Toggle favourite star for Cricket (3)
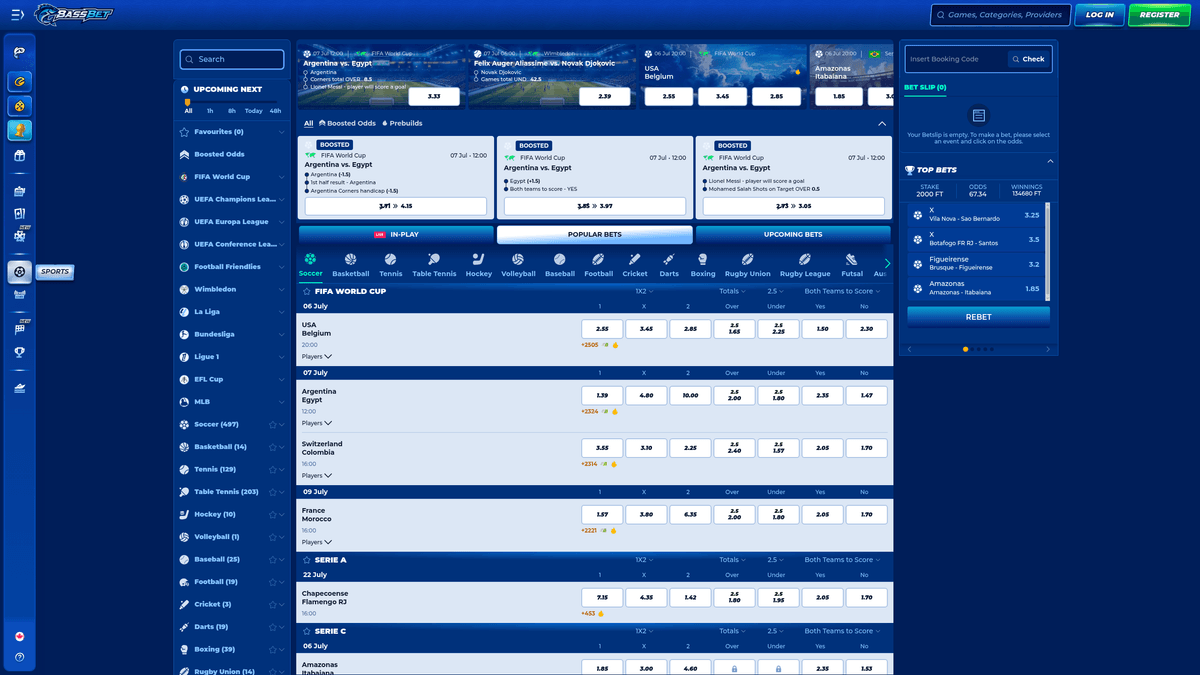This screenshot has height=675, width=1200. click(272, 604)
